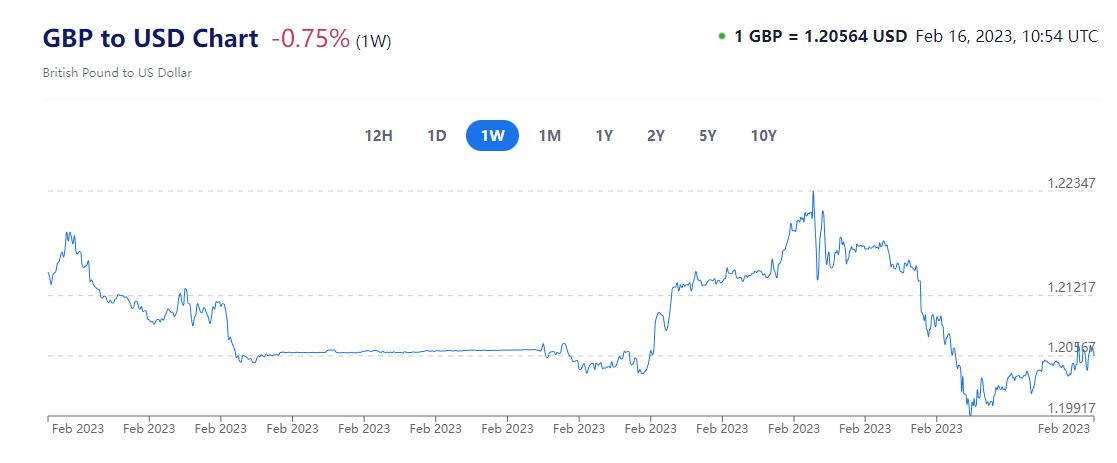Click the 1.22347 axis label
The height and width of the screenshot is (463, 1117).
[x=1072, y=183]
